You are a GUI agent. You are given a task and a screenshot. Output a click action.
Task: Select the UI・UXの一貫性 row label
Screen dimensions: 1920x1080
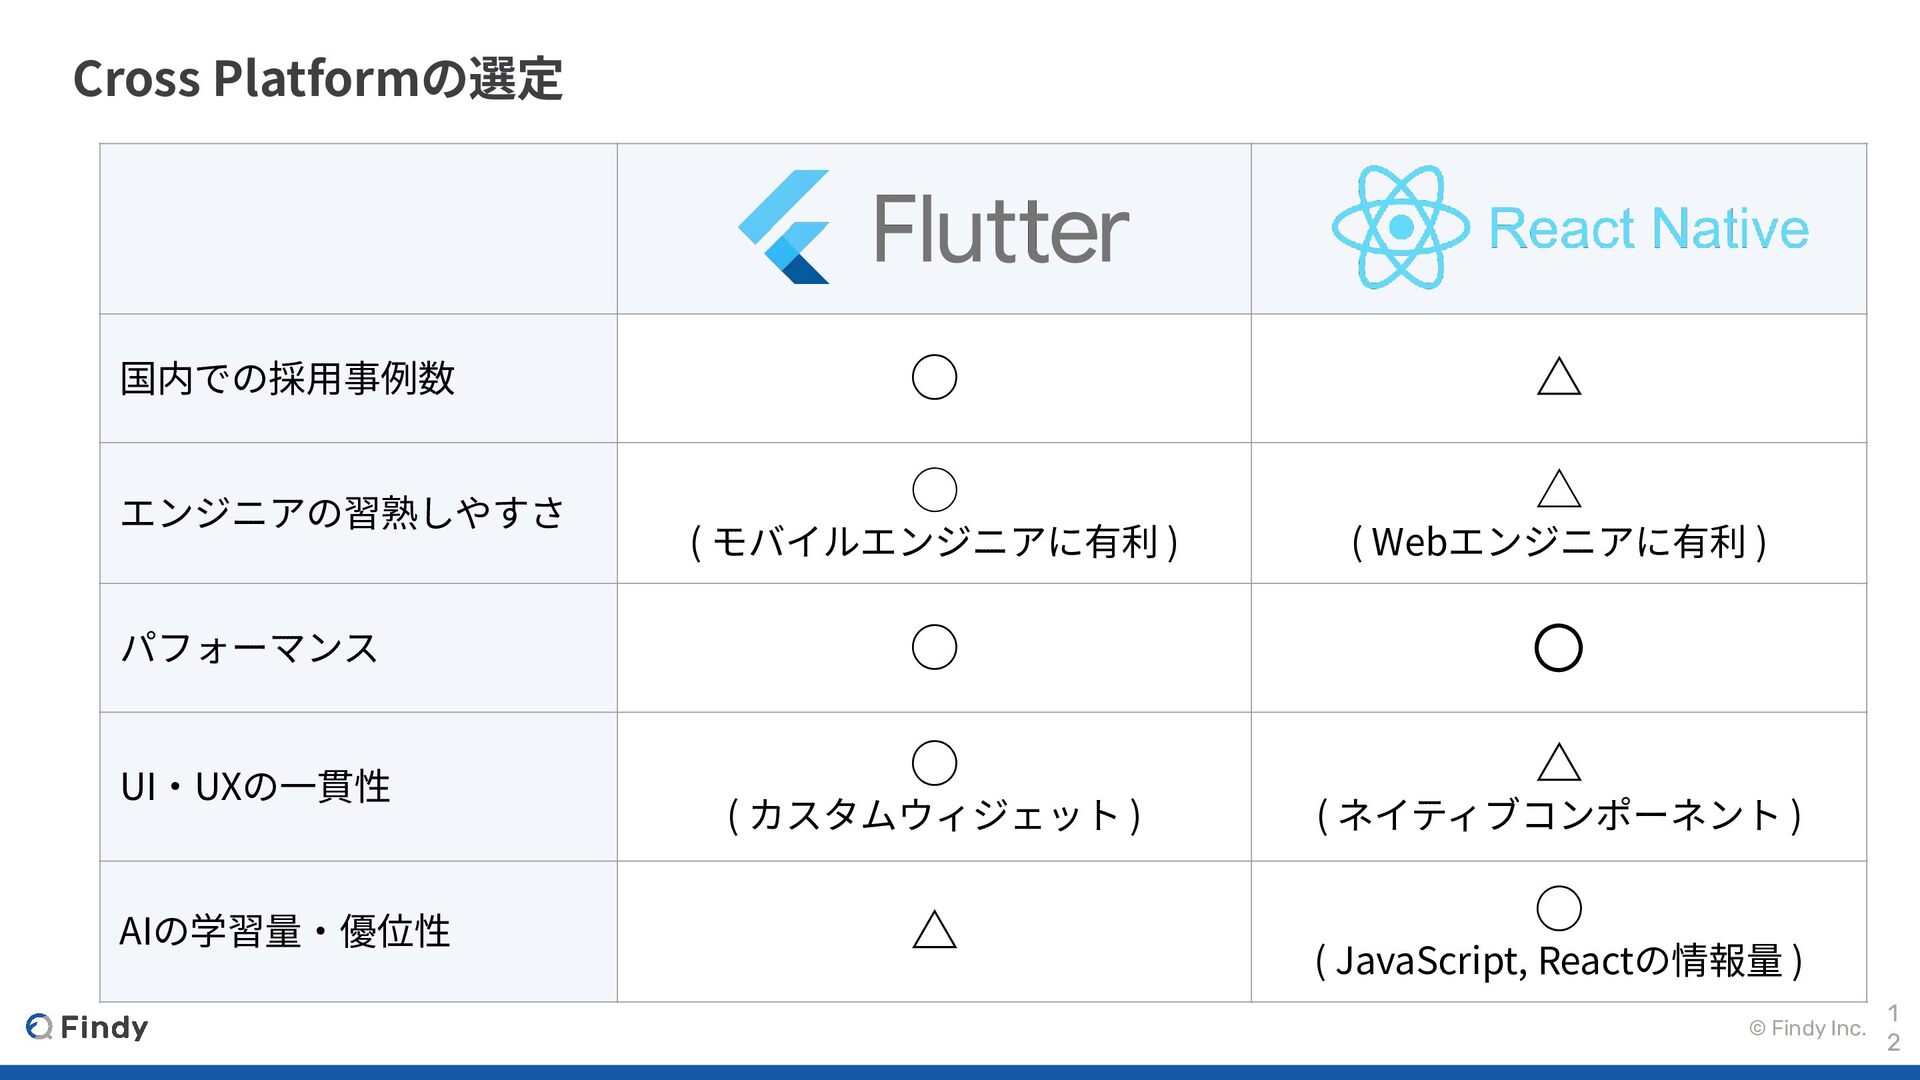pyautogui.click(x=255, y=787)
